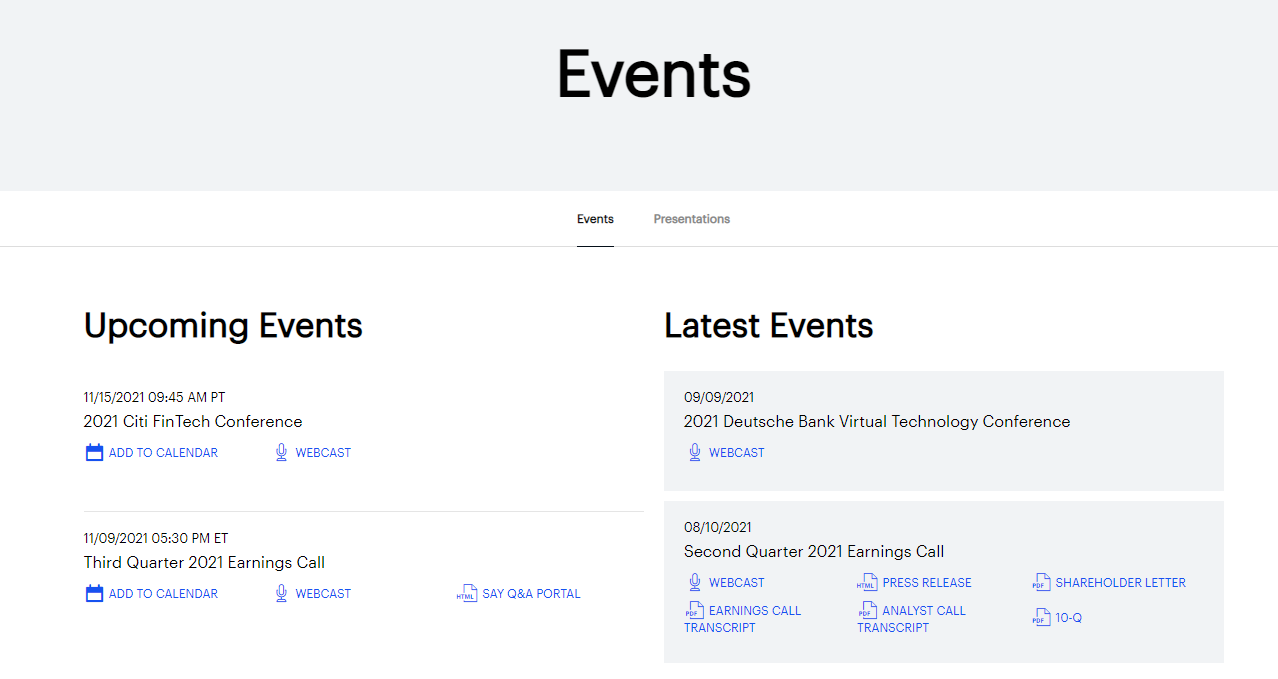Viewport: 1278px width, 679px height.
Task: Open the 10-Q document link
Action: (1057, 618)
